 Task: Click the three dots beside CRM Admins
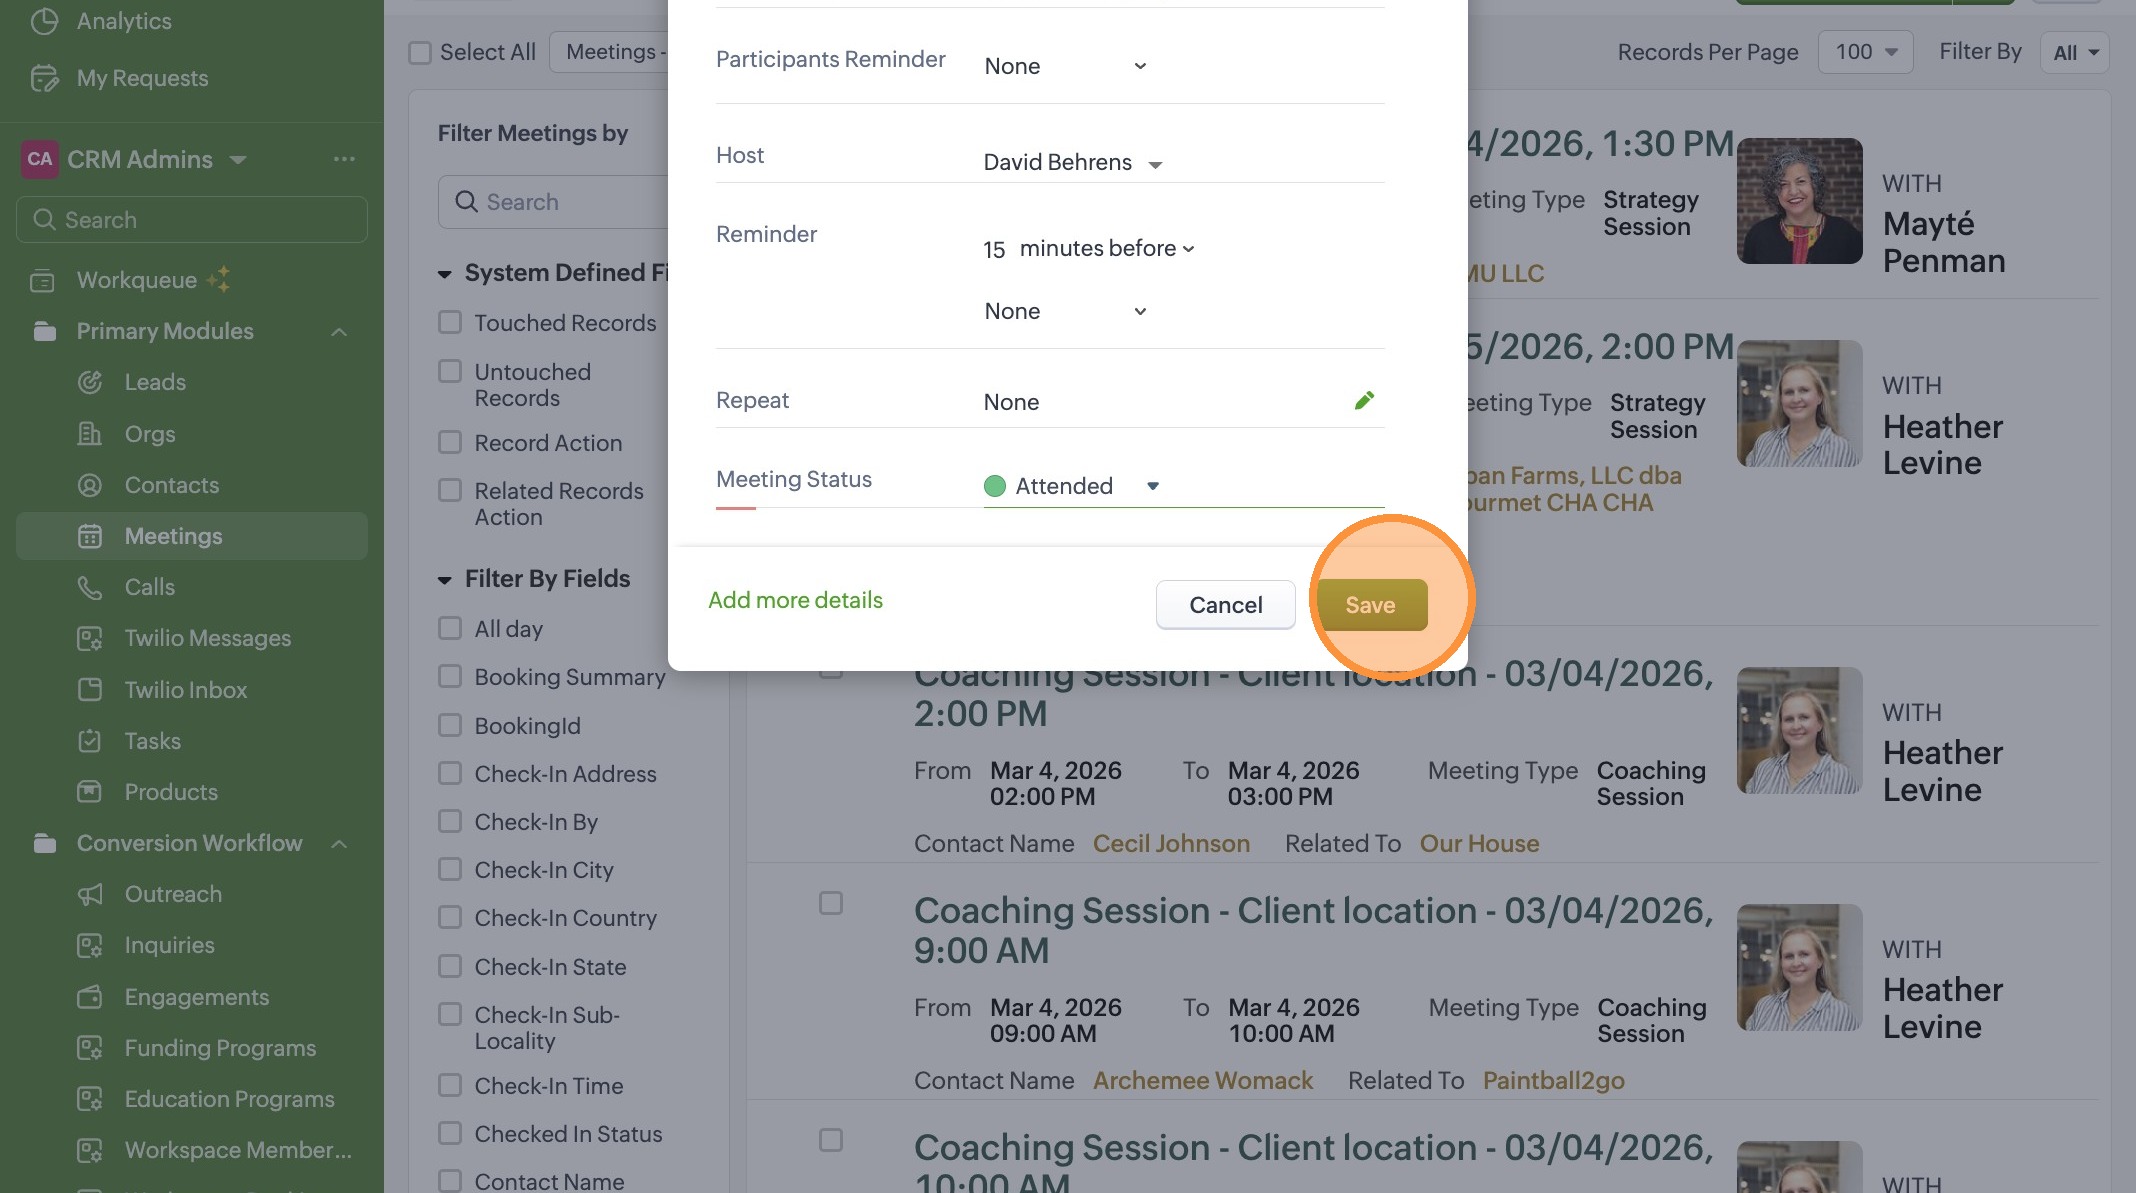(344, 159)
